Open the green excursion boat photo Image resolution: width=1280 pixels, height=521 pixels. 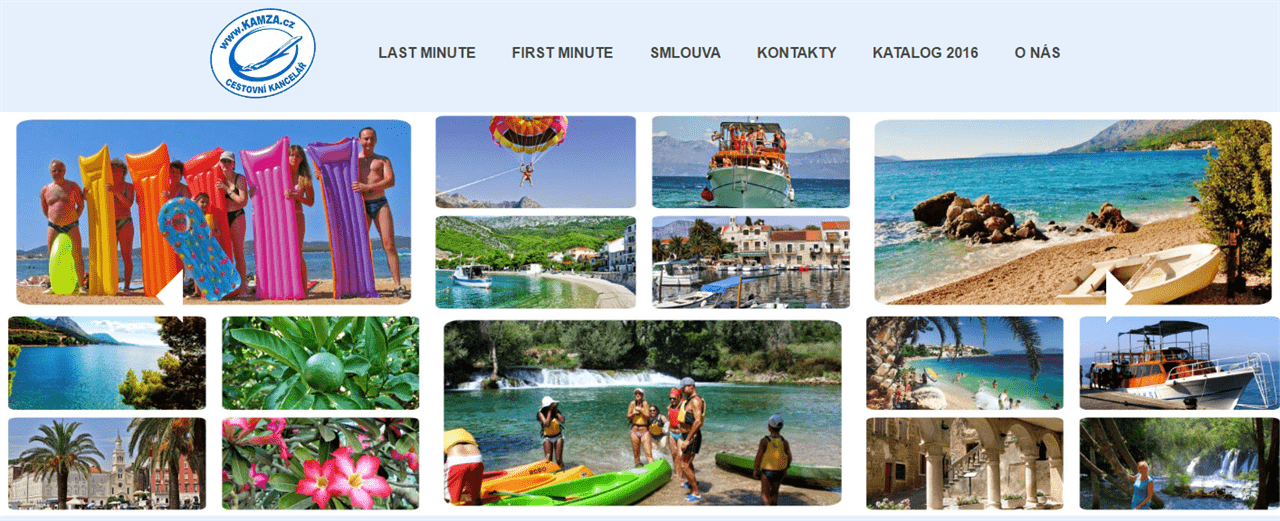751,162
